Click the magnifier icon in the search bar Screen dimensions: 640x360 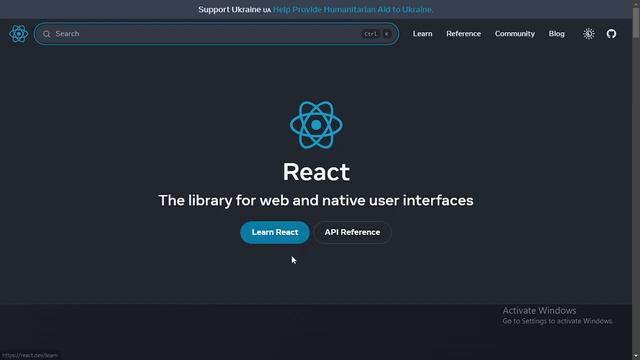coord(47,34)
